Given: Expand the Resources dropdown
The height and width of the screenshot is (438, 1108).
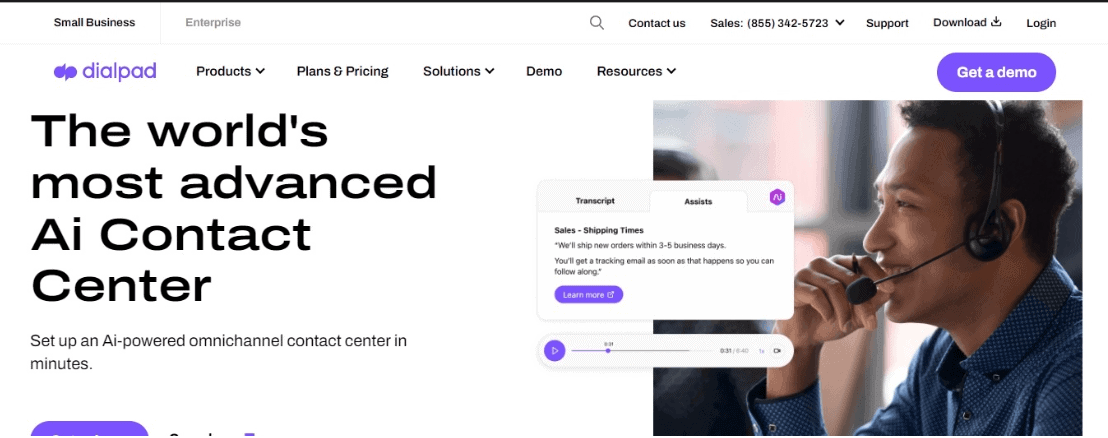Looking at the screenshot, I should pos(636,71).
